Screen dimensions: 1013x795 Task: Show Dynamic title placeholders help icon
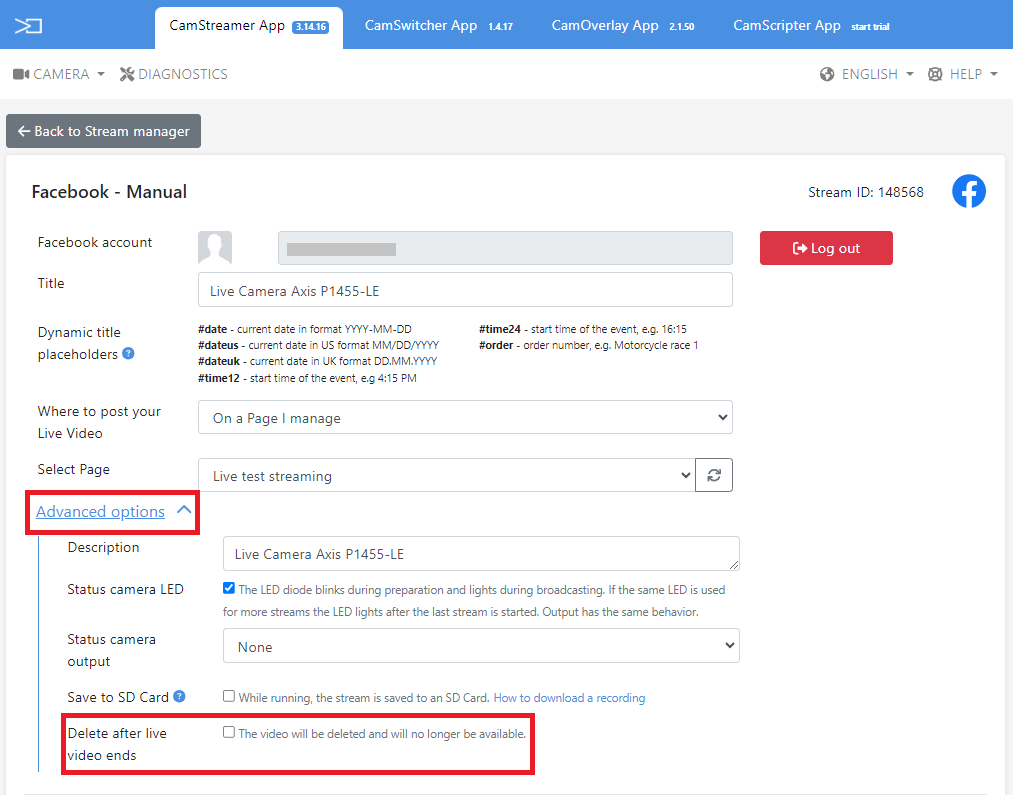pos(129,353)
